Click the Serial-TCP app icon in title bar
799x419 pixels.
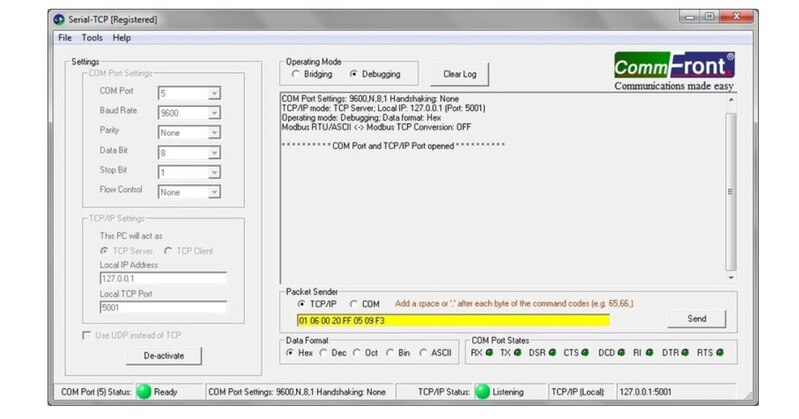coord(59,20)
